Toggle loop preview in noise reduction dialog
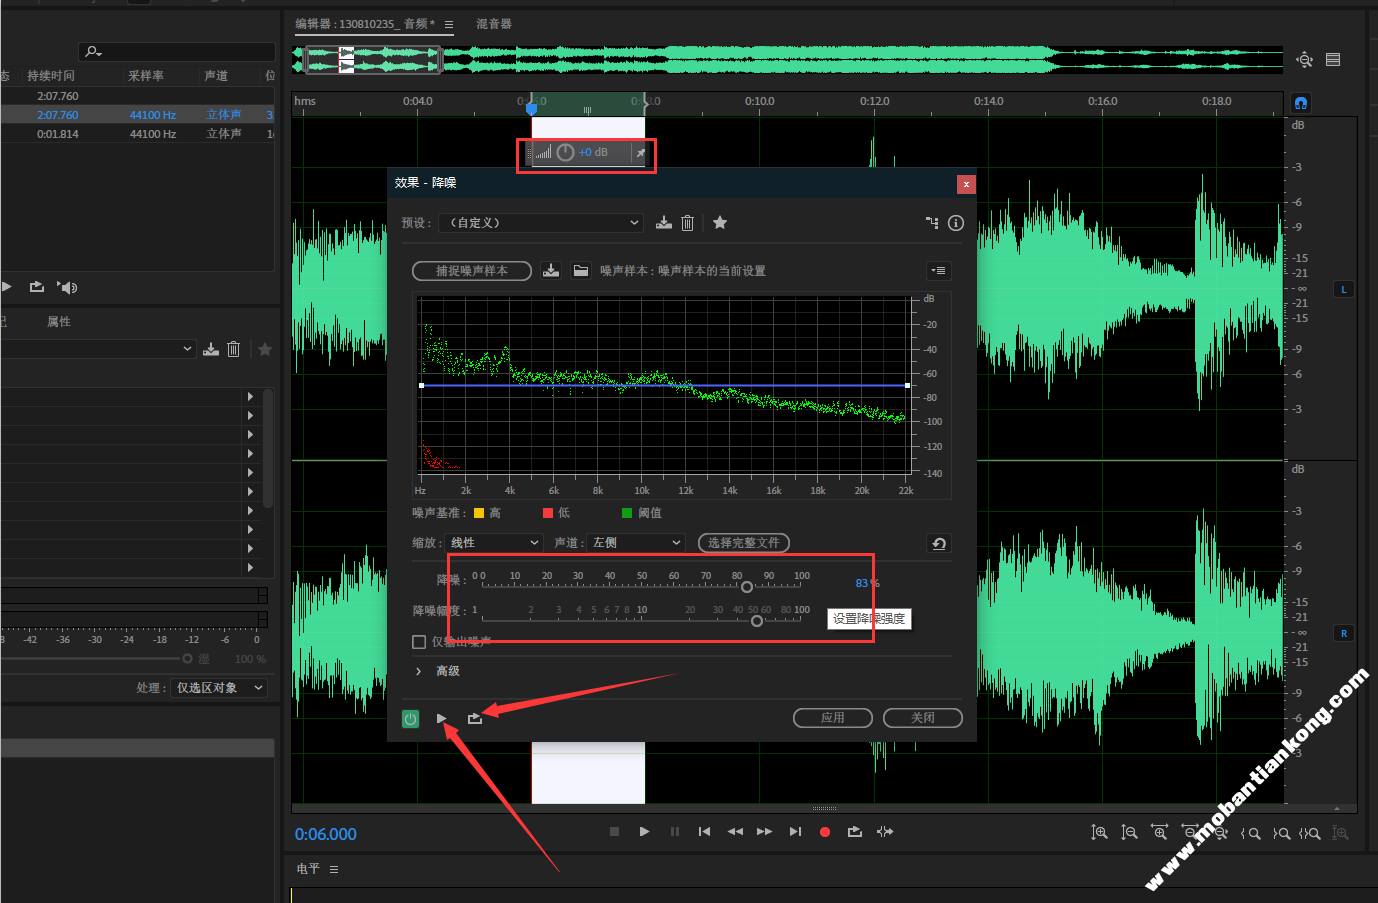 [x=475, y=718]
